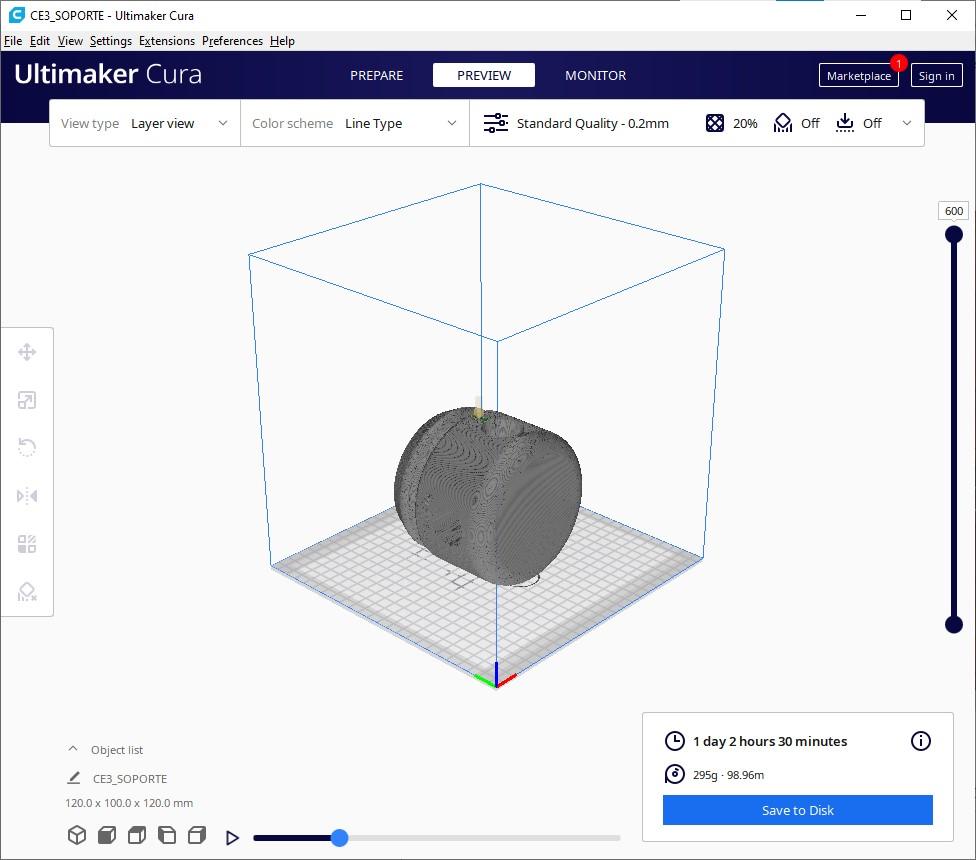Image resolution: width=976 pixels, height=860 pixels.
Task: Click Save to Disk
Action: (797, 810)
